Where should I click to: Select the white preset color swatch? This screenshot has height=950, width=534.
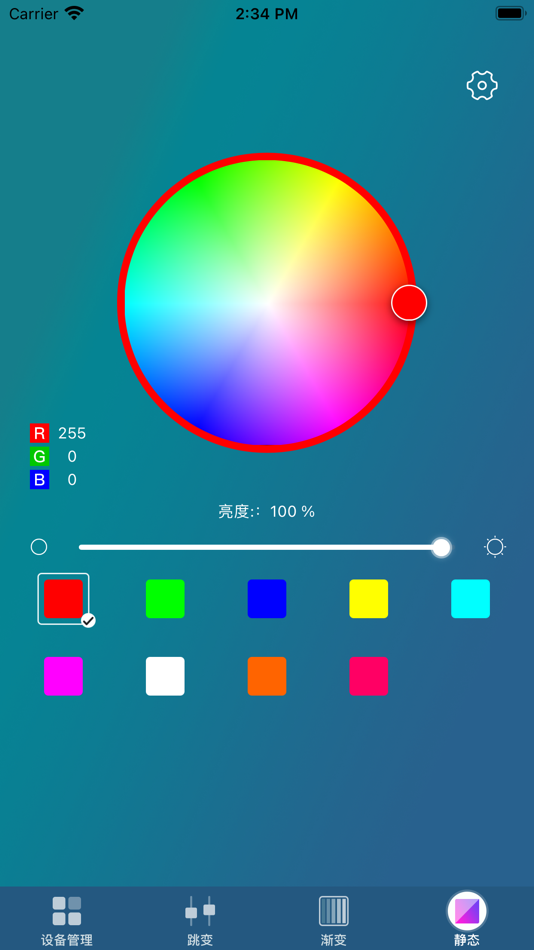(165, 676)
